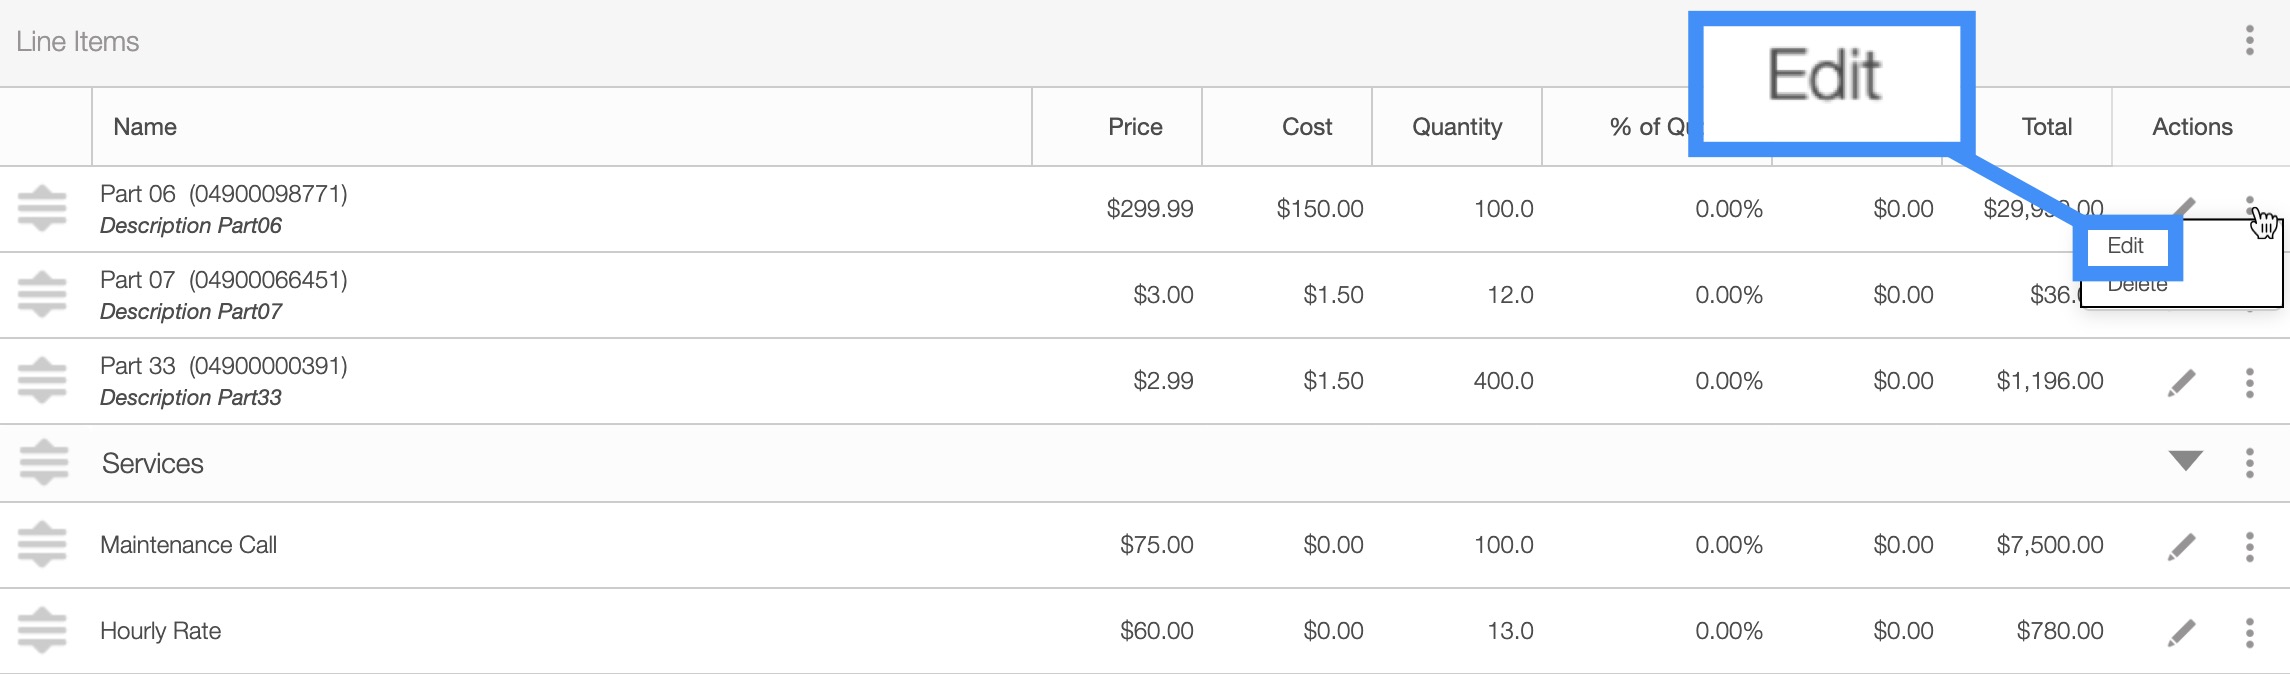Select the Hourly Rate row drag handle
The image size is (2290, 674).
point(42,631)
